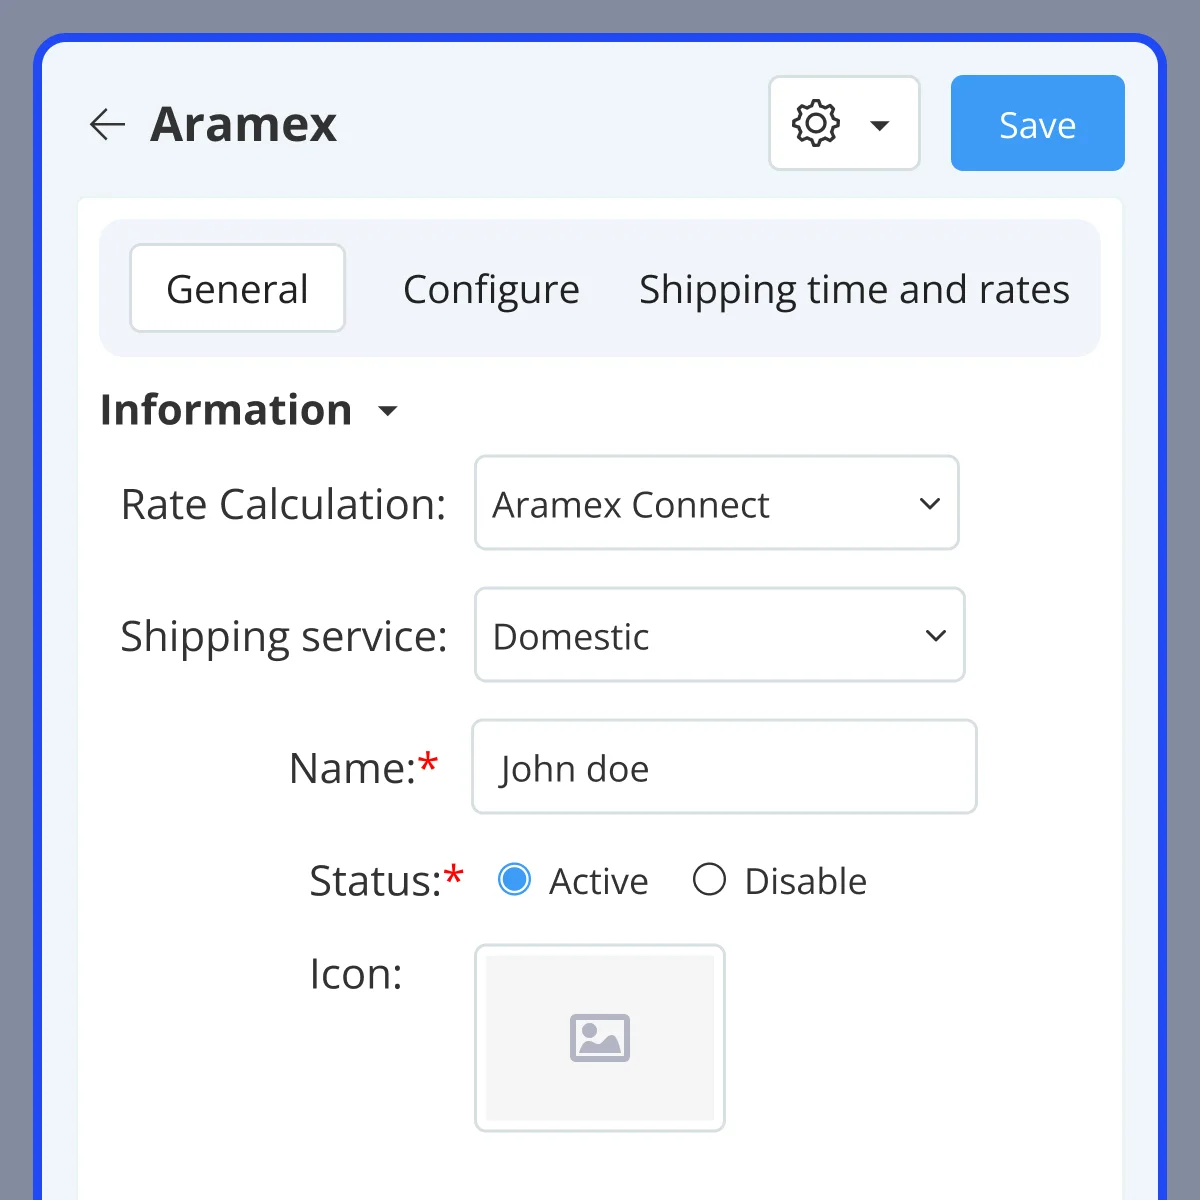Open the Configure tab
Viewport: 1200px width, 1200px height.
491,289
